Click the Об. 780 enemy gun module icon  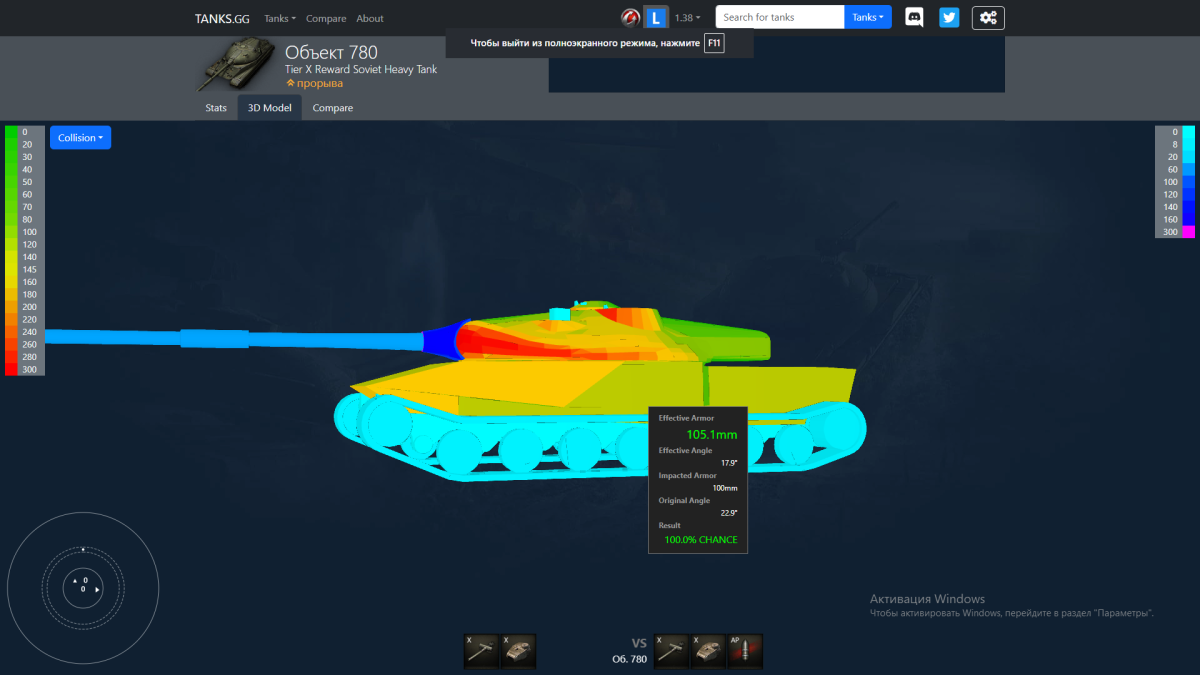tap(673, 650)
